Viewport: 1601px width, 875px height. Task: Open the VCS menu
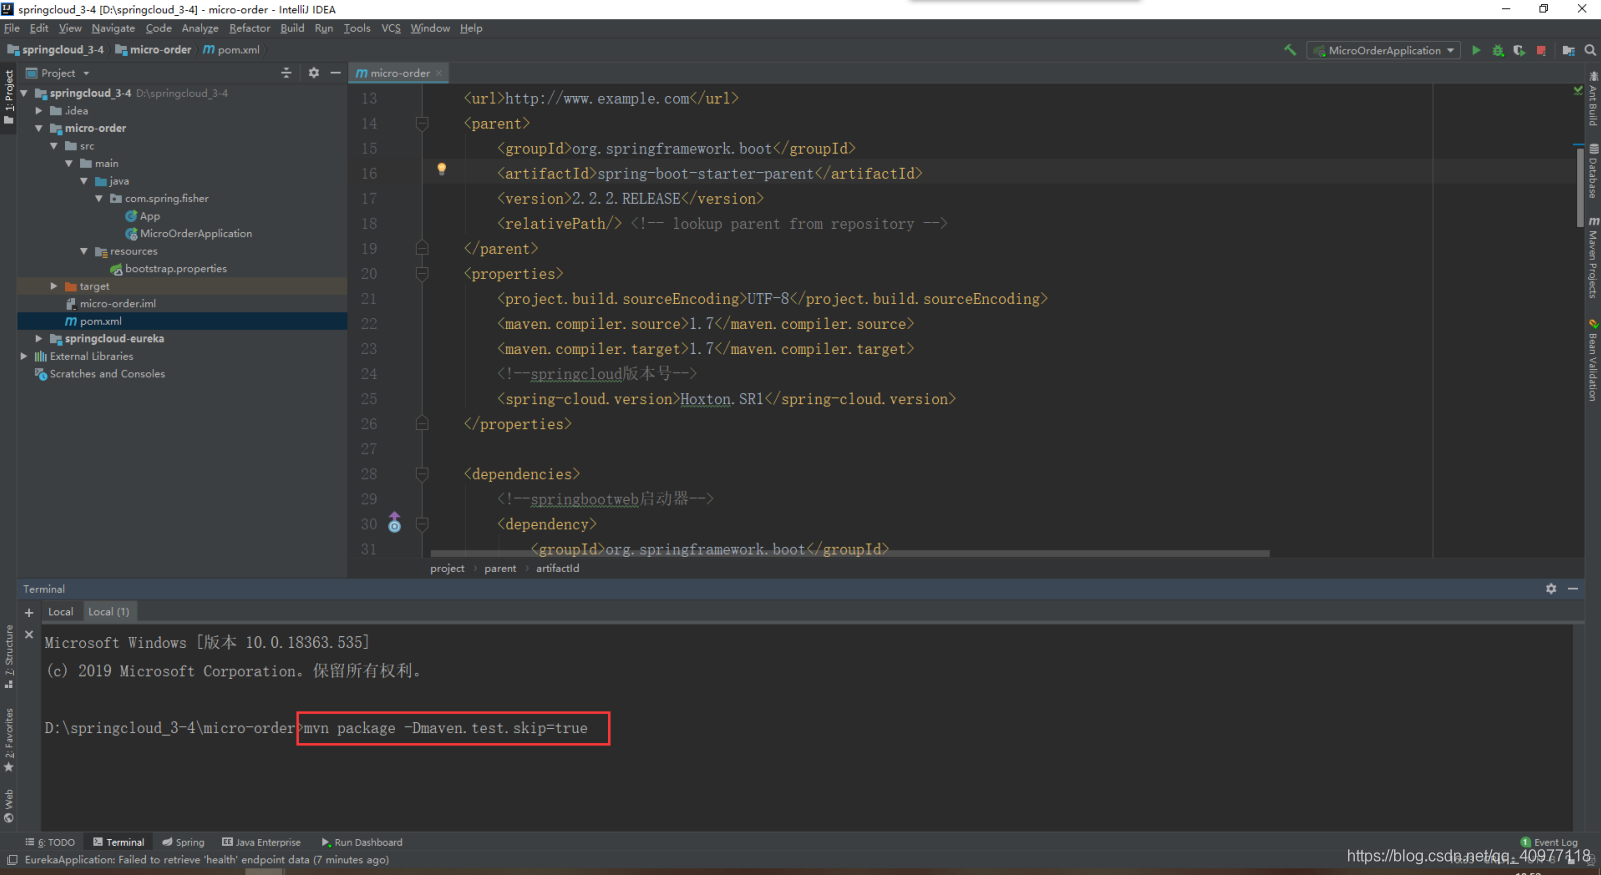point(391,28)
